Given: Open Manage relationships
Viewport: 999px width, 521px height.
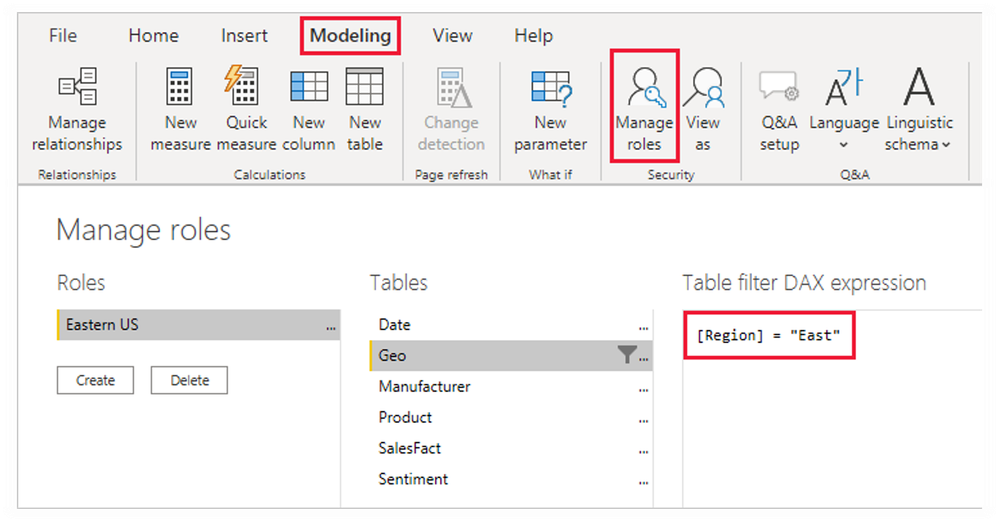Looking at the screenshot, I should pos(77,111).
